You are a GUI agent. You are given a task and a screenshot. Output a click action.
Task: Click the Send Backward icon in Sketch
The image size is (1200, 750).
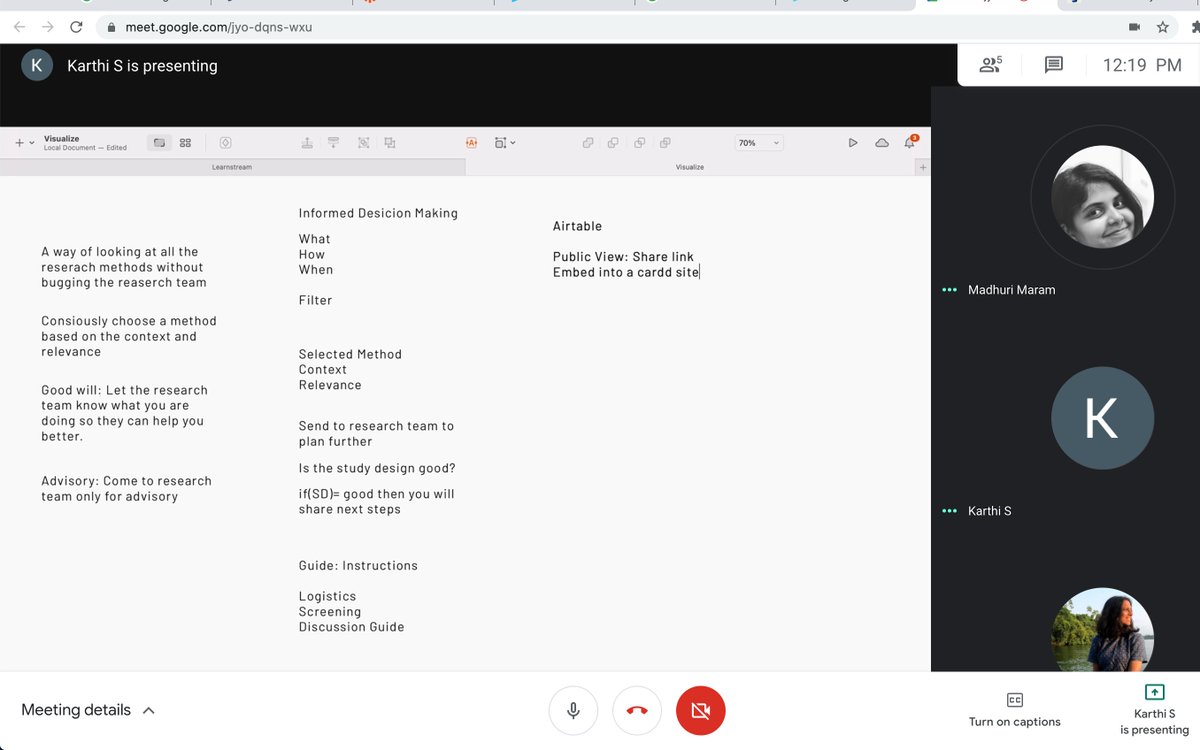coord(334,143)
